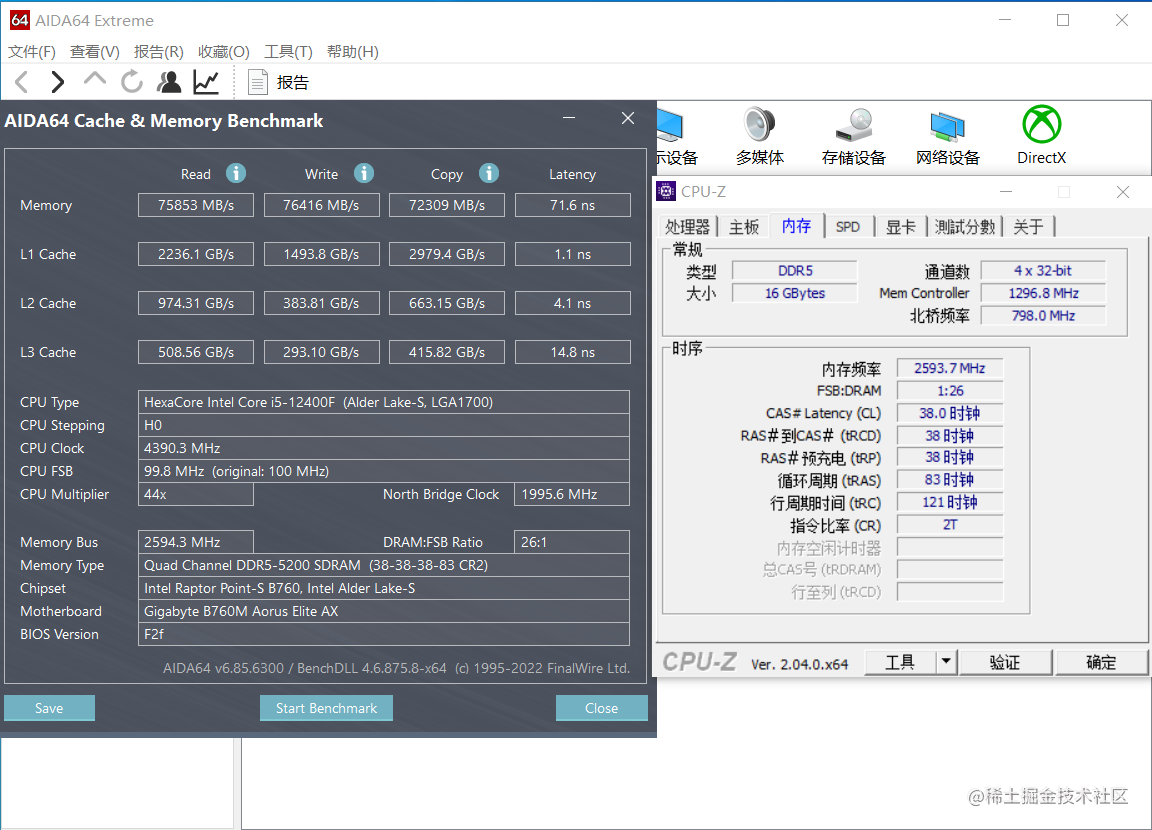Click the North Bridge Clock 1995.6 MHz value

572,494
